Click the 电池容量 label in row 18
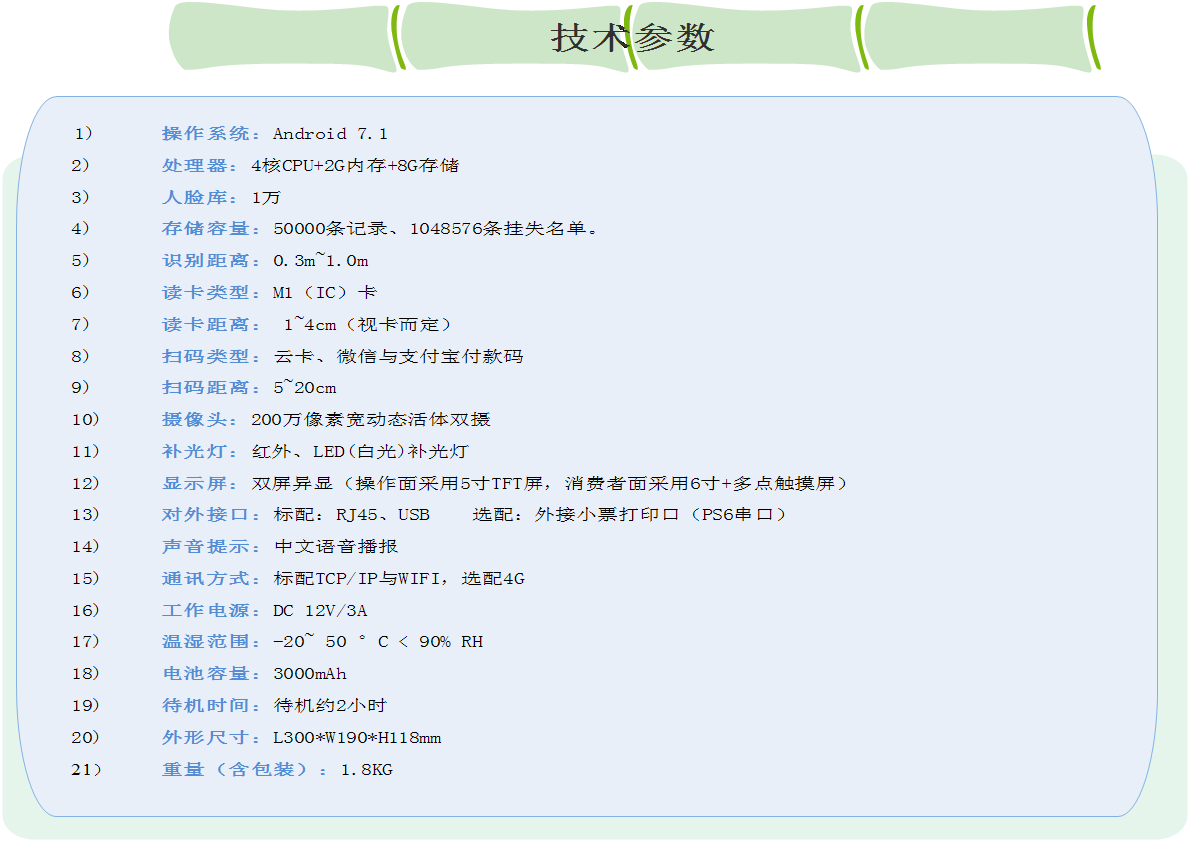This screenshot has width=1189, height=841. coord(205,673)
